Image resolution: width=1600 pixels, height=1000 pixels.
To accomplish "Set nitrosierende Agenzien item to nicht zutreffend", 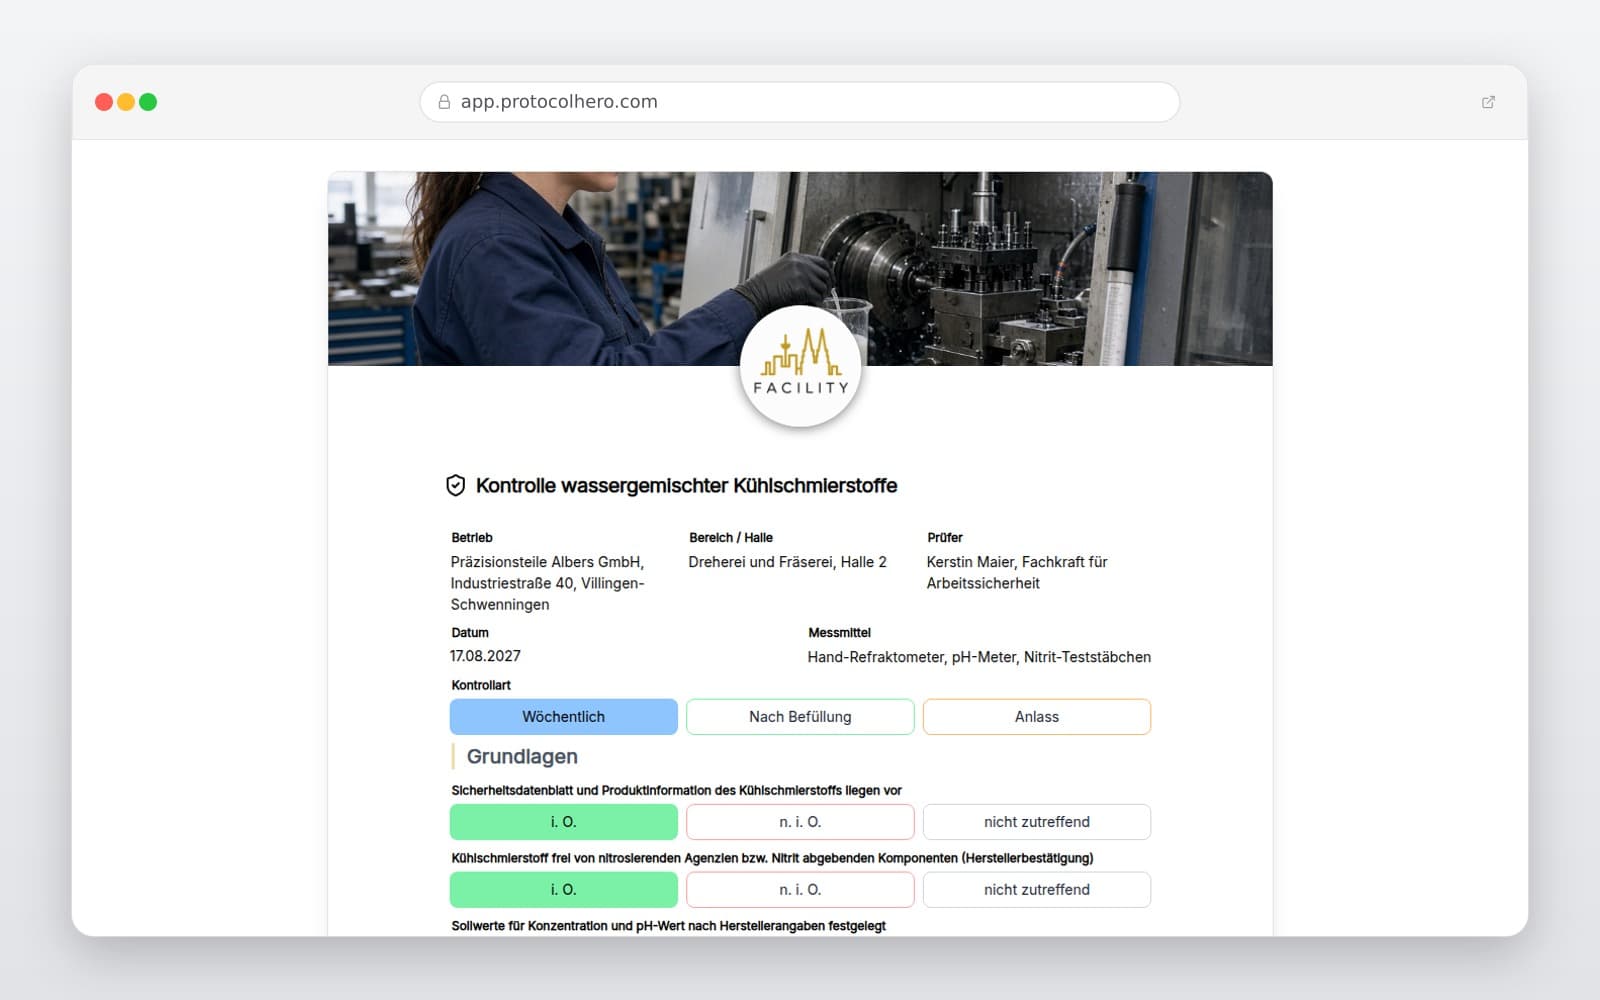I will coord(1037,890).
